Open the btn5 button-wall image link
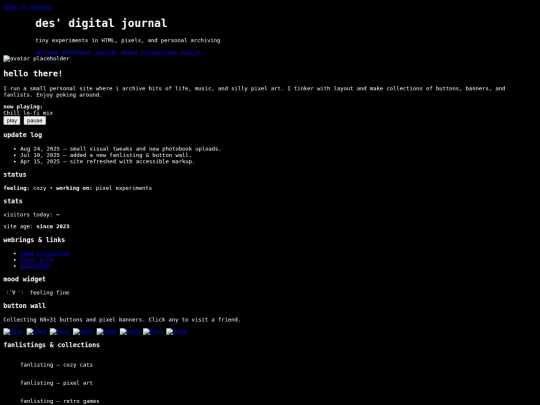The image size is (540, 405). click(106, 332)
